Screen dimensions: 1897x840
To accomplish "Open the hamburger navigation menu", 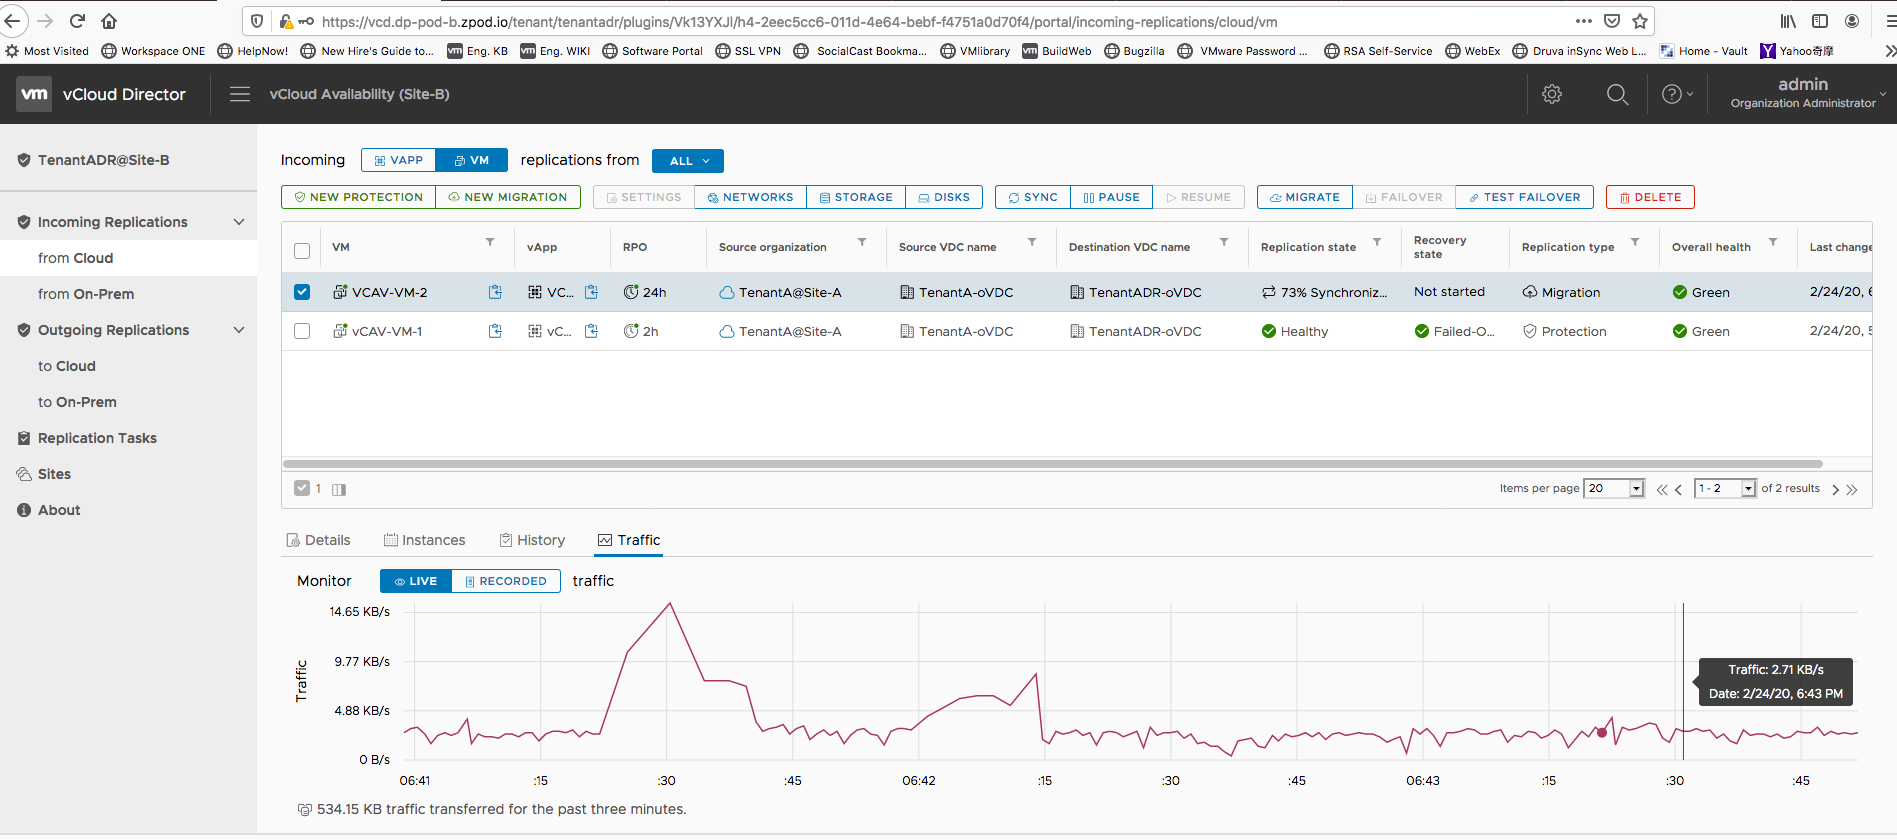I will (x=240, y=94).
